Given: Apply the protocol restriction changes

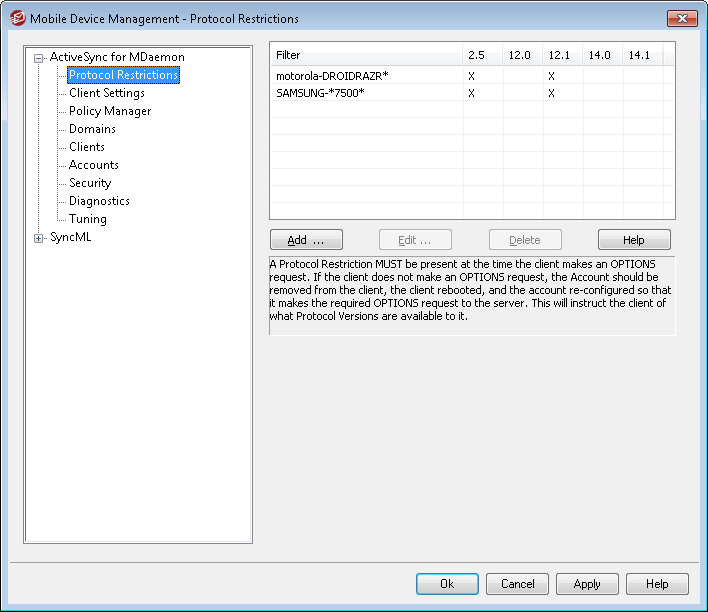Looking at the screenshot, I should 587,584.
